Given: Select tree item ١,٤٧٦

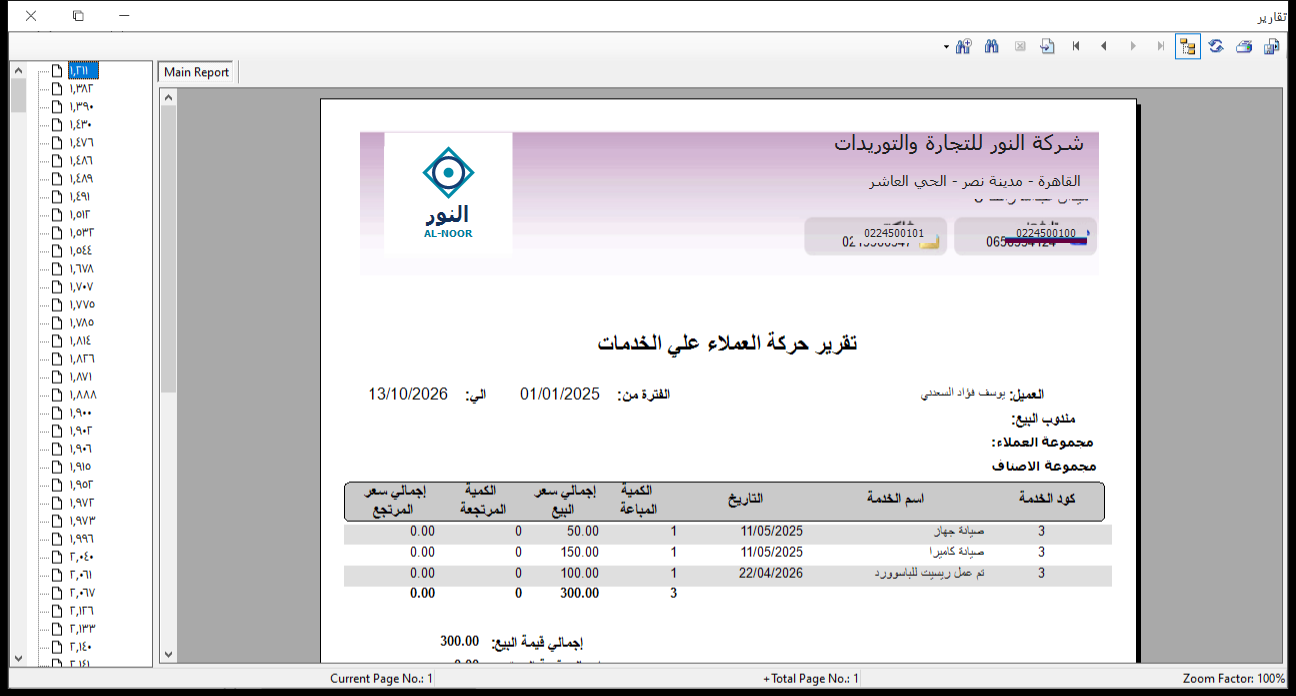Looking at the screenshot, I should pyautogui.click(x=81, y=142).
